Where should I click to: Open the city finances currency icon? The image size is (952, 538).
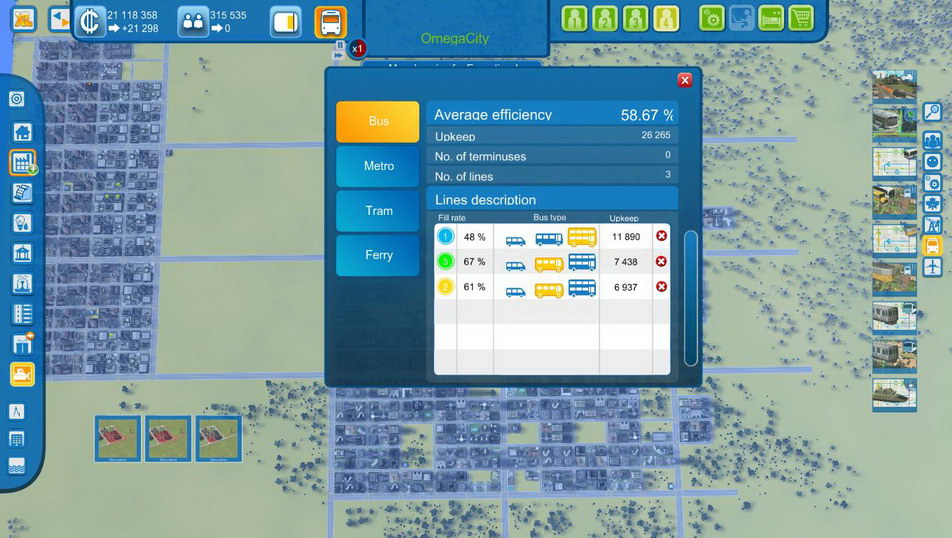point(90,21)
